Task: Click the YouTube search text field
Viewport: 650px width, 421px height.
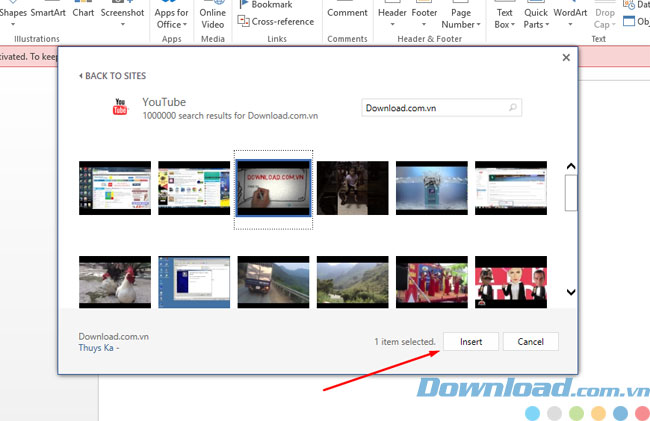Action: (x=434, y=108)
